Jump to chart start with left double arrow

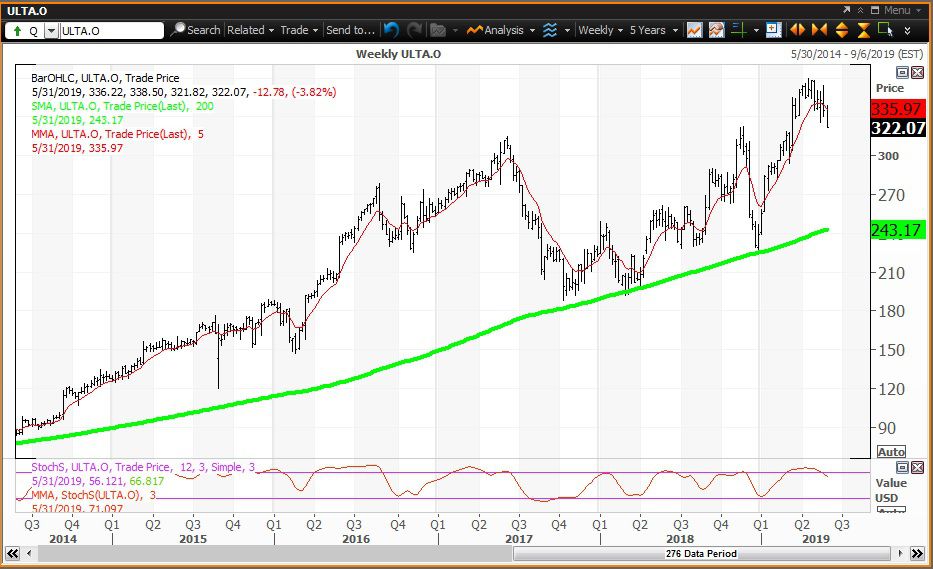12,554
